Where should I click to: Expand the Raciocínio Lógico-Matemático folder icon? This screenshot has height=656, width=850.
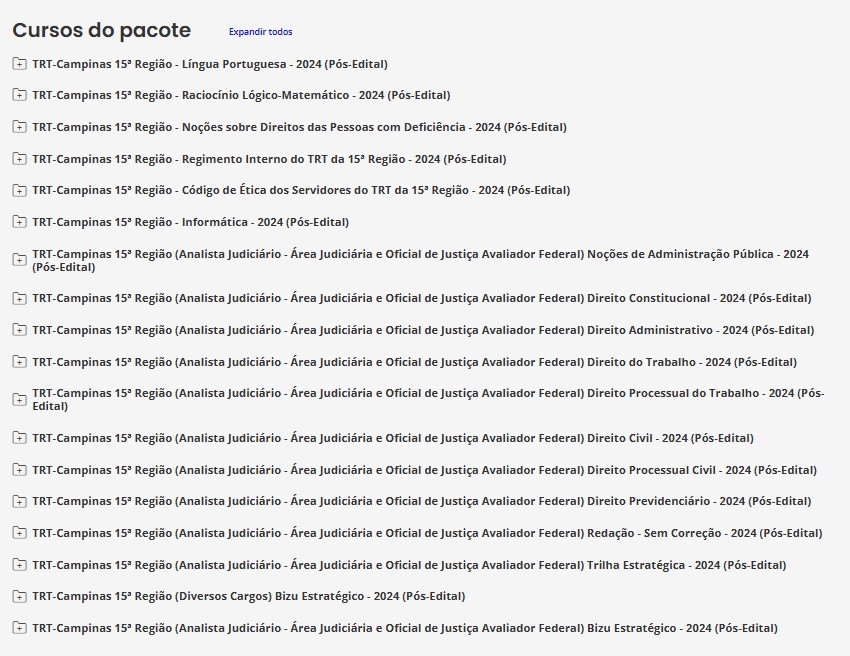click(x=20, y=95)
